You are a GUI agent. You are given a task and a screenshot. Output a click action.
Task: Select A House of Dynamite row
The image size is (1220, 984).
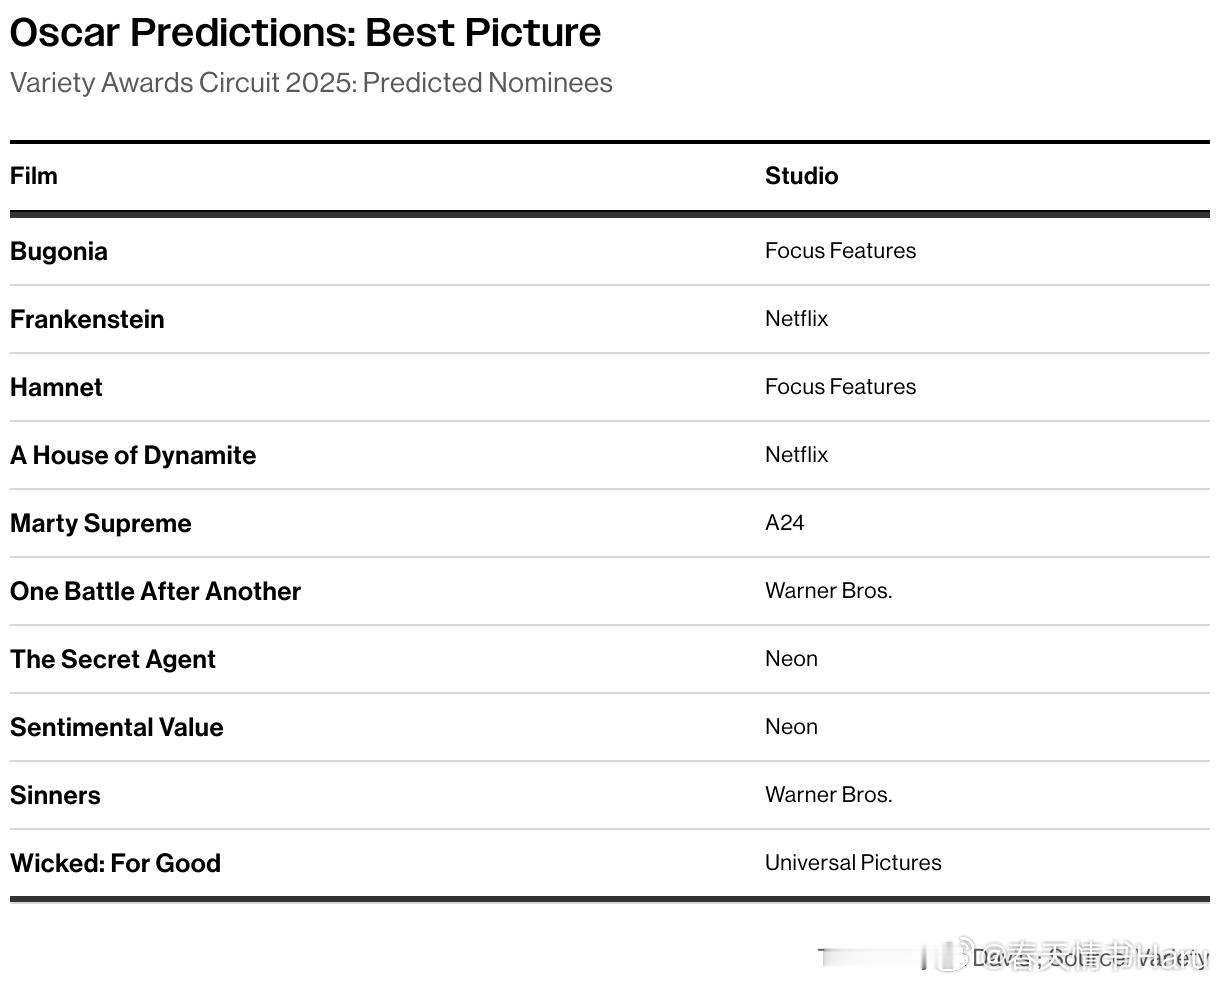tap(610, 455)
